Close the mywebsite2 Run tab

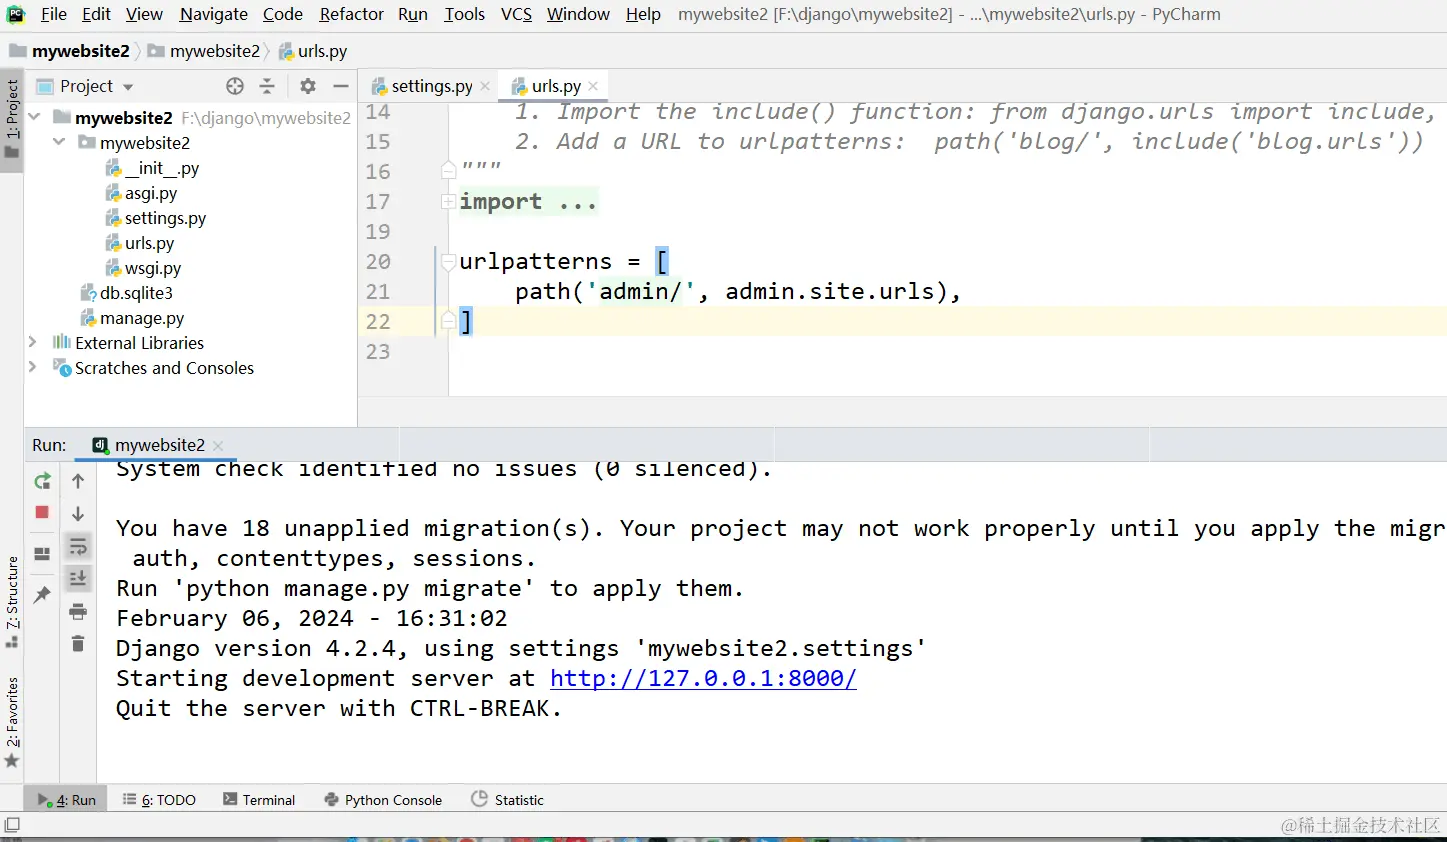click(218, 445)
